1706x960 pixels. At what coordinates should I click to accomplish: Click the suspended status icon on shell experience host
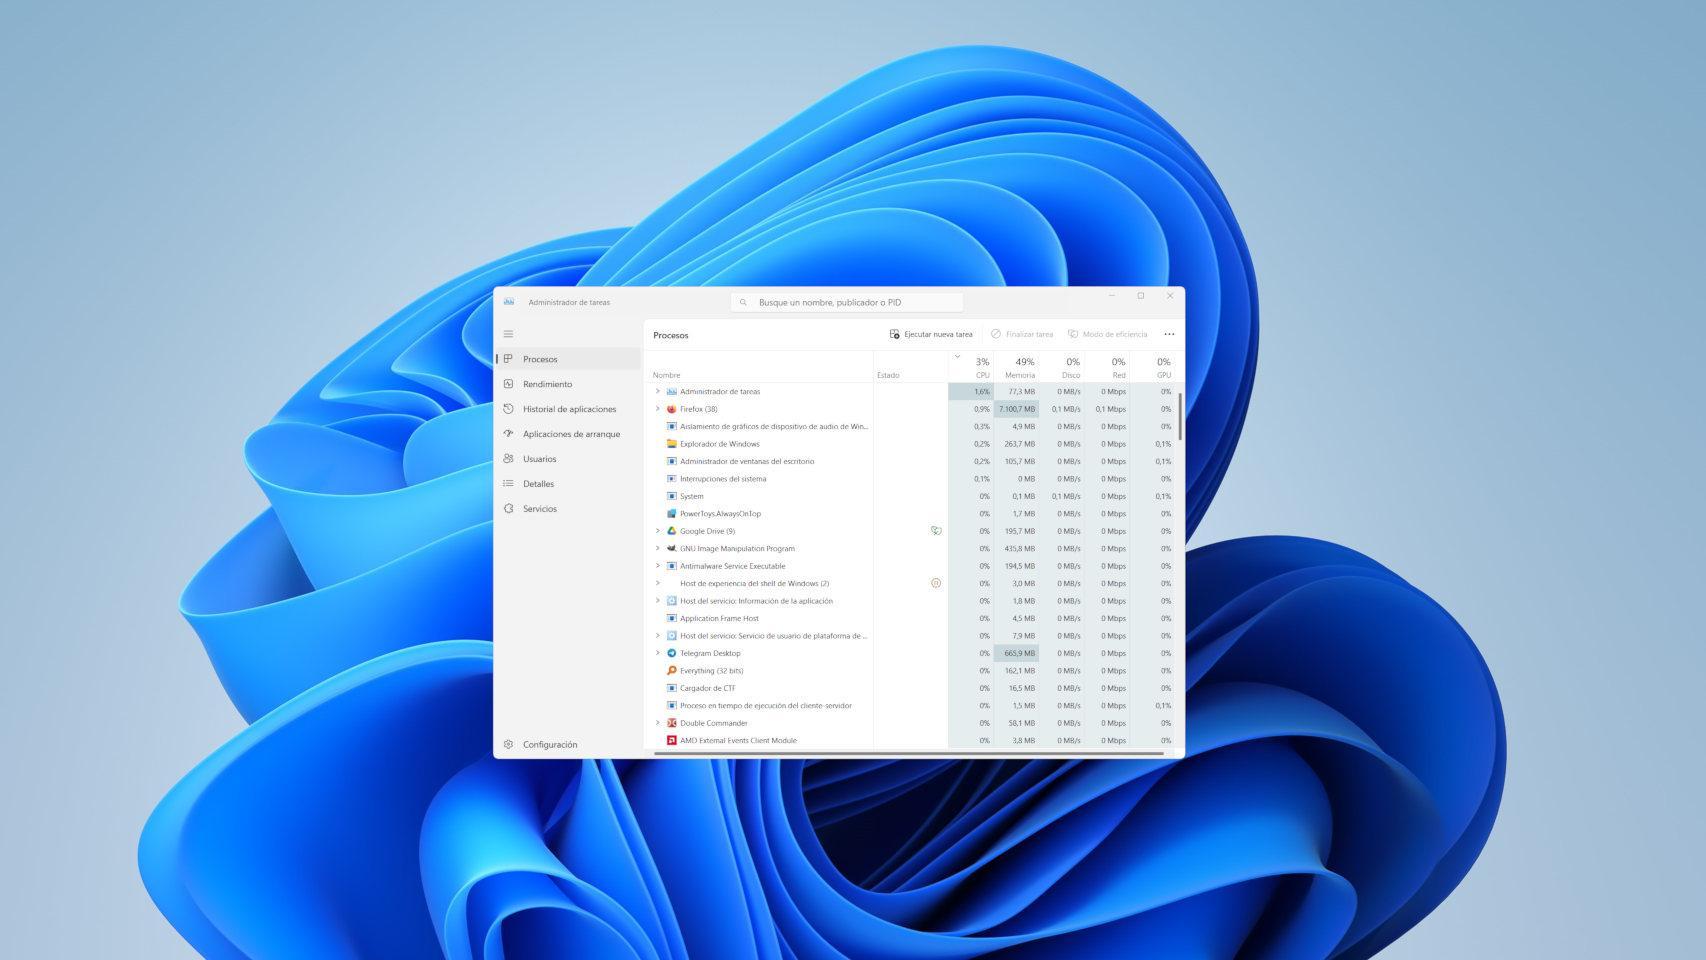pos(935,583)
